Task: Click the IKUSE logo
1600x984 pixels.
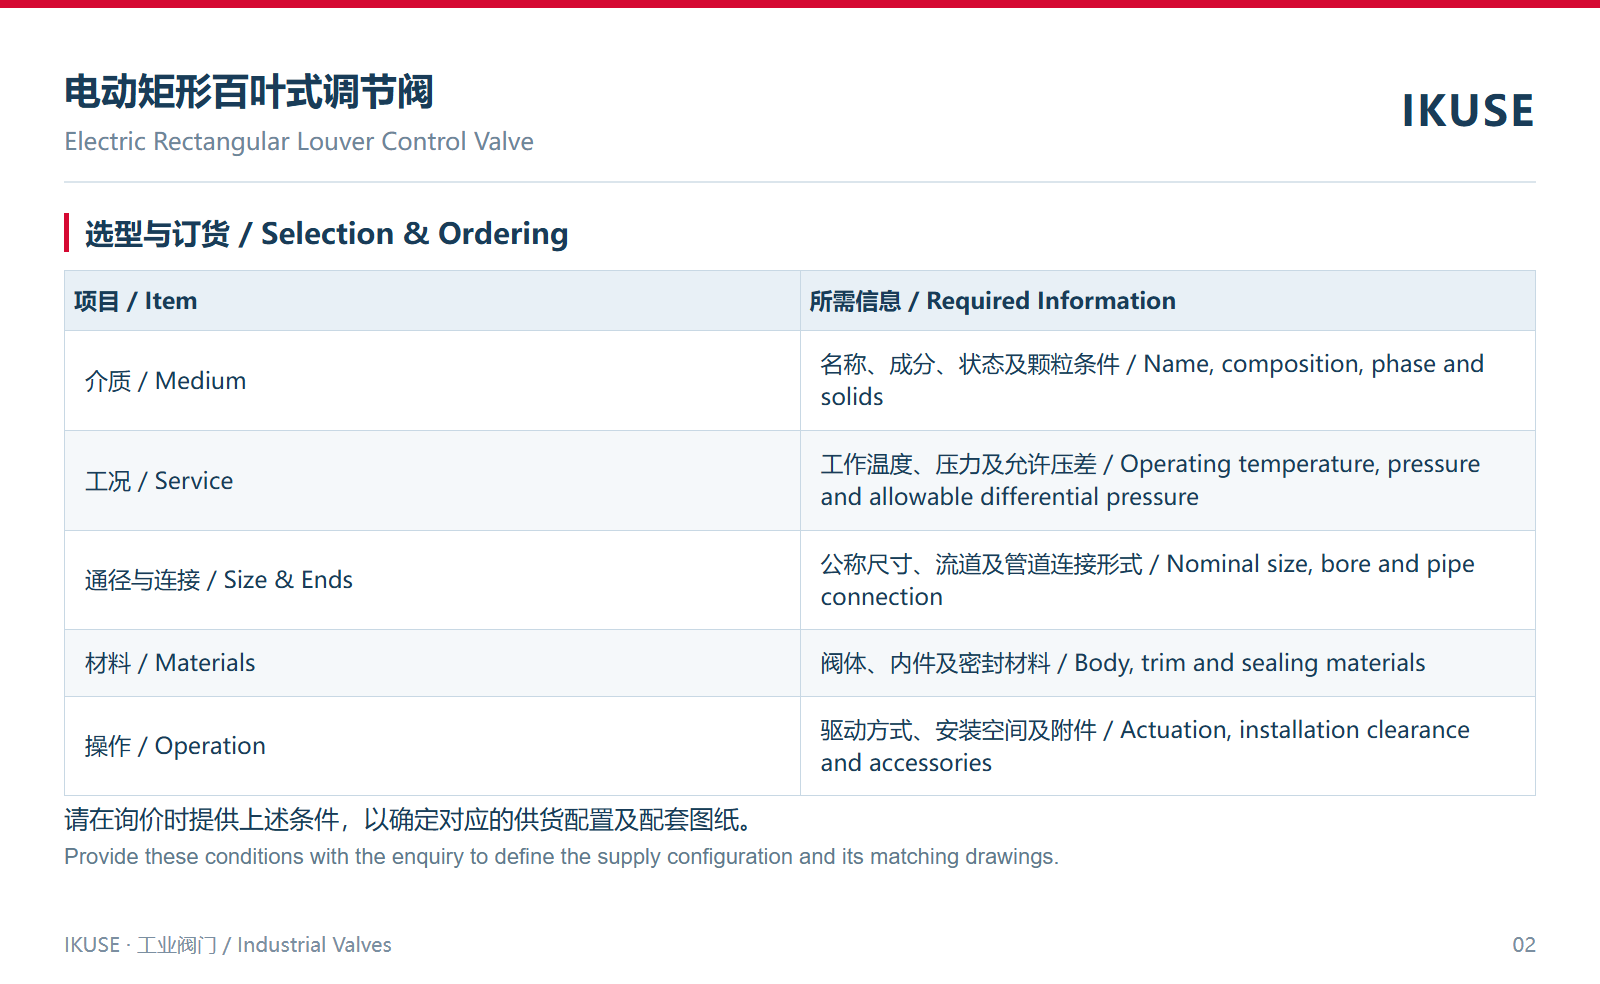Action: 1468,111
